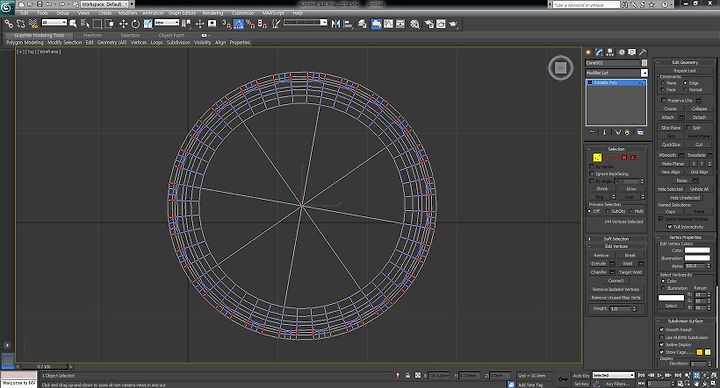The image size is (720, 388).
Task: Open the key mode Selected dropdown
Action: point(613,375)
